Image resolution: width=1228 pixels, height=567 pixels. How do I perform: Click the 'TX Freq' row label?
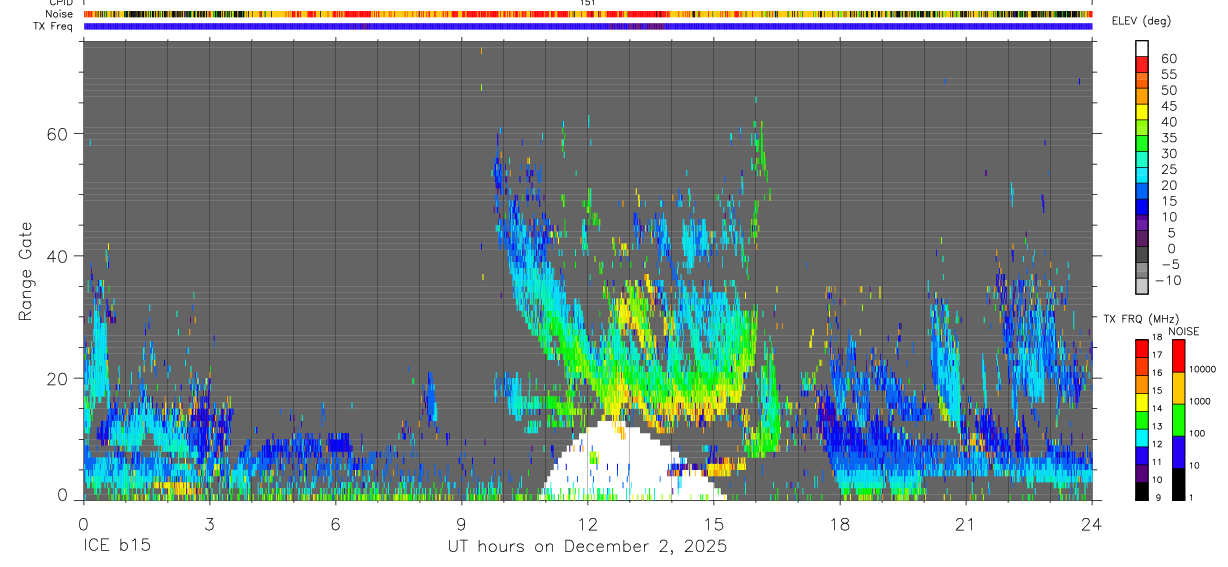53,26
